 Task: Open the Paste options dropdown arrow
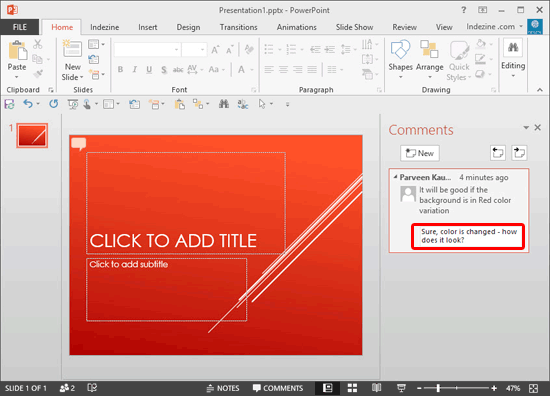pyautogui.click(x=16, y=77)
